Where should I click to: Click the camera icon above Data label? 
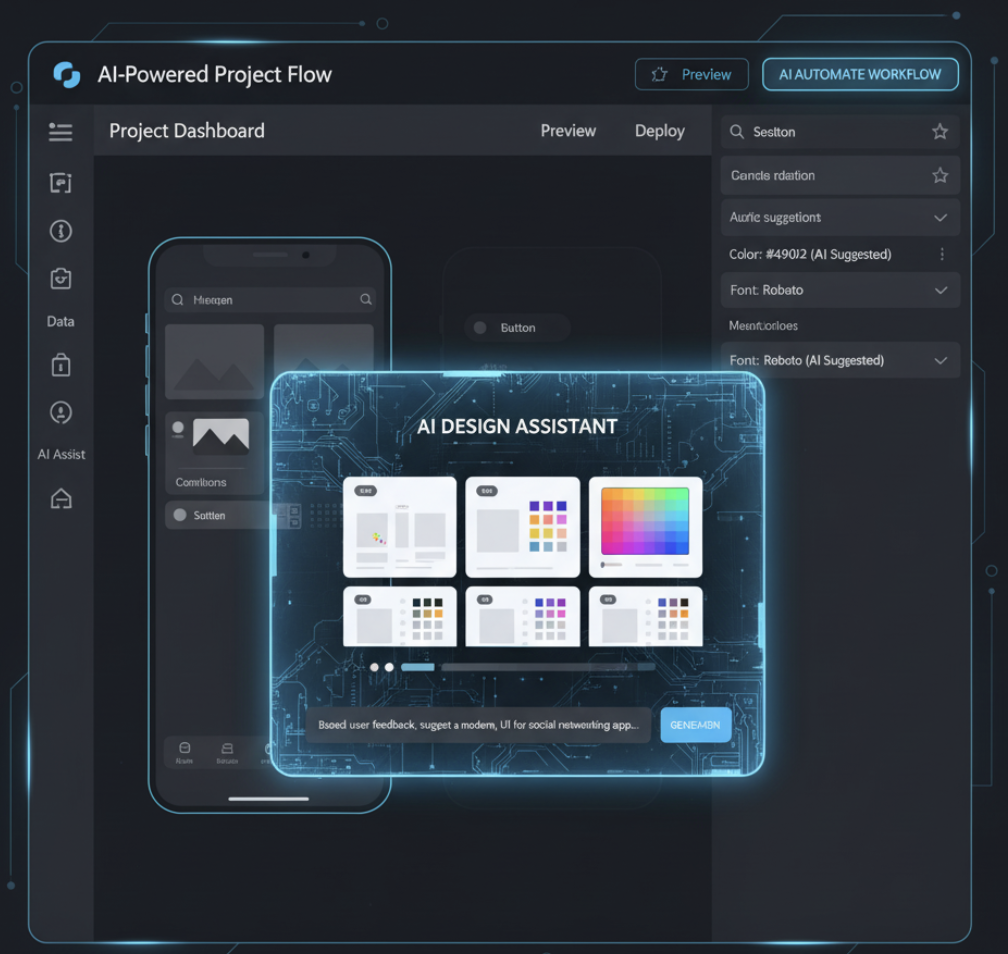60,279
